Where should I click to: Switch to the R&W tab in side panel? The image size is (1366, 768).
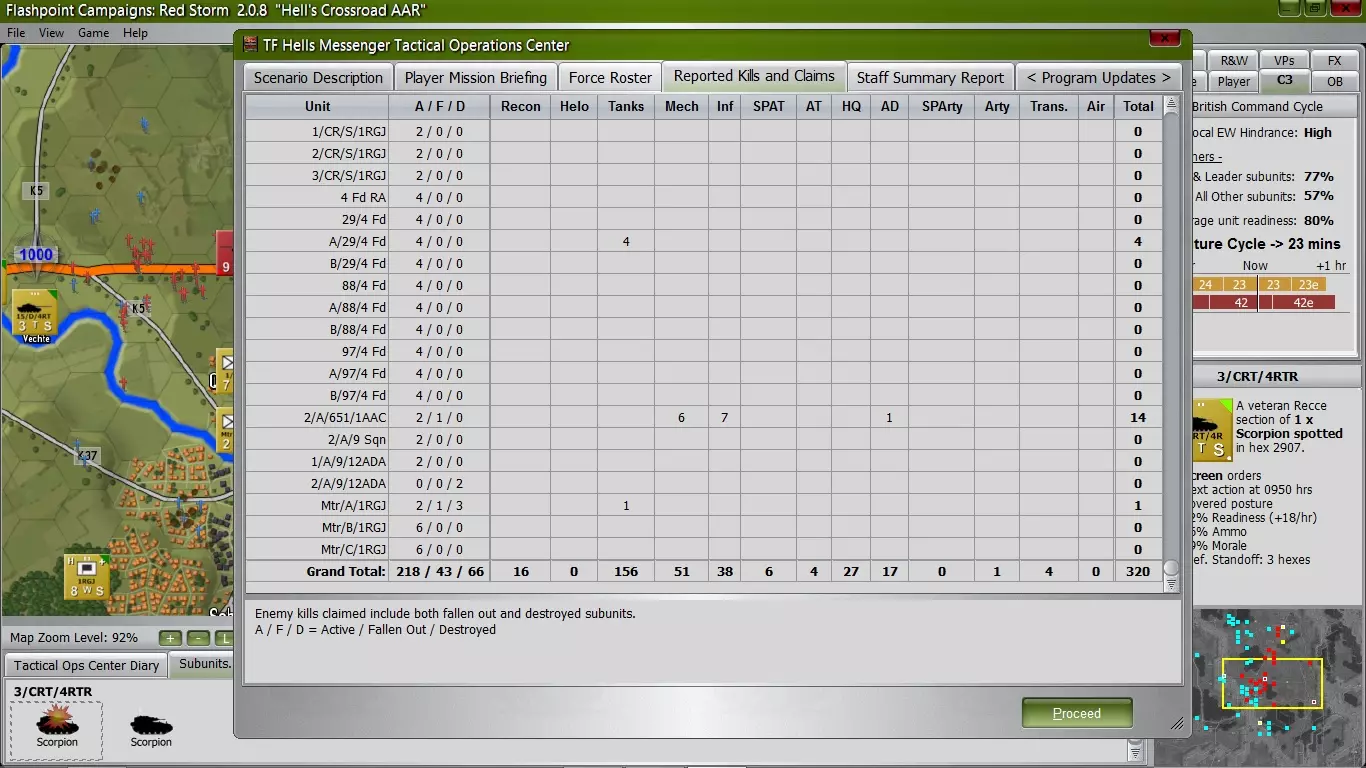(x=1234, y=61)
